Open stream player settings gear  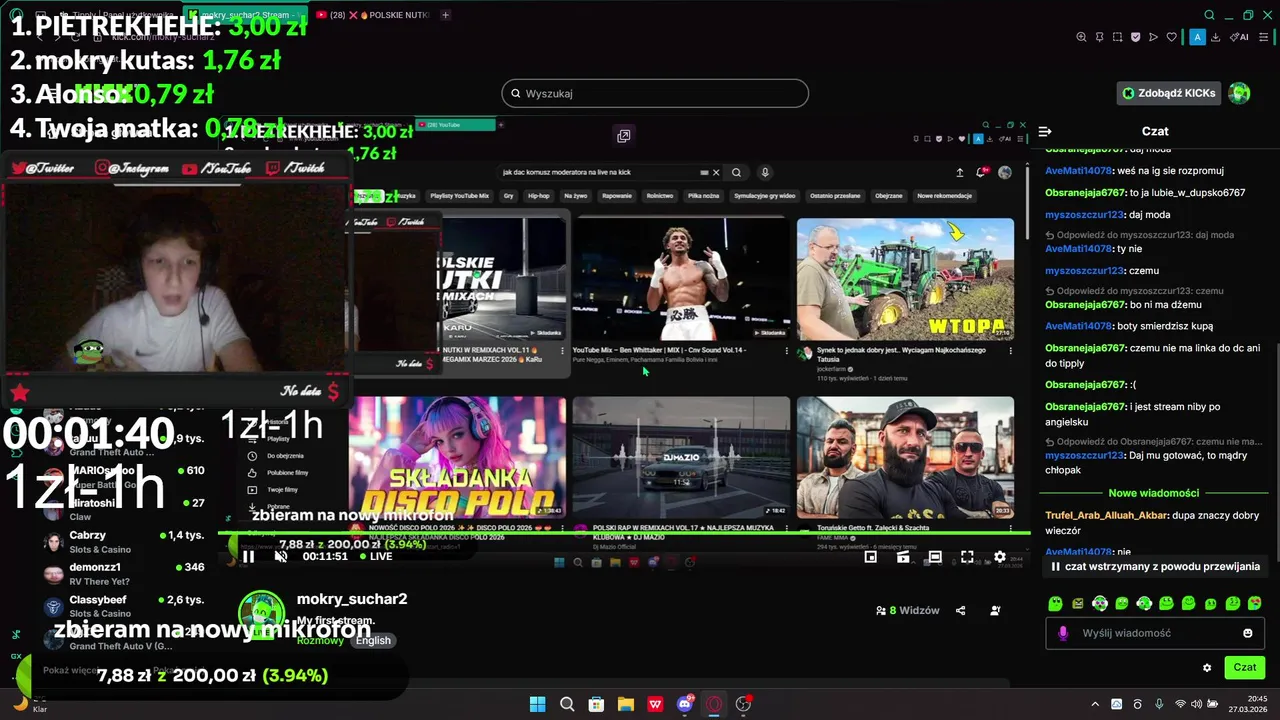point(999,557)
